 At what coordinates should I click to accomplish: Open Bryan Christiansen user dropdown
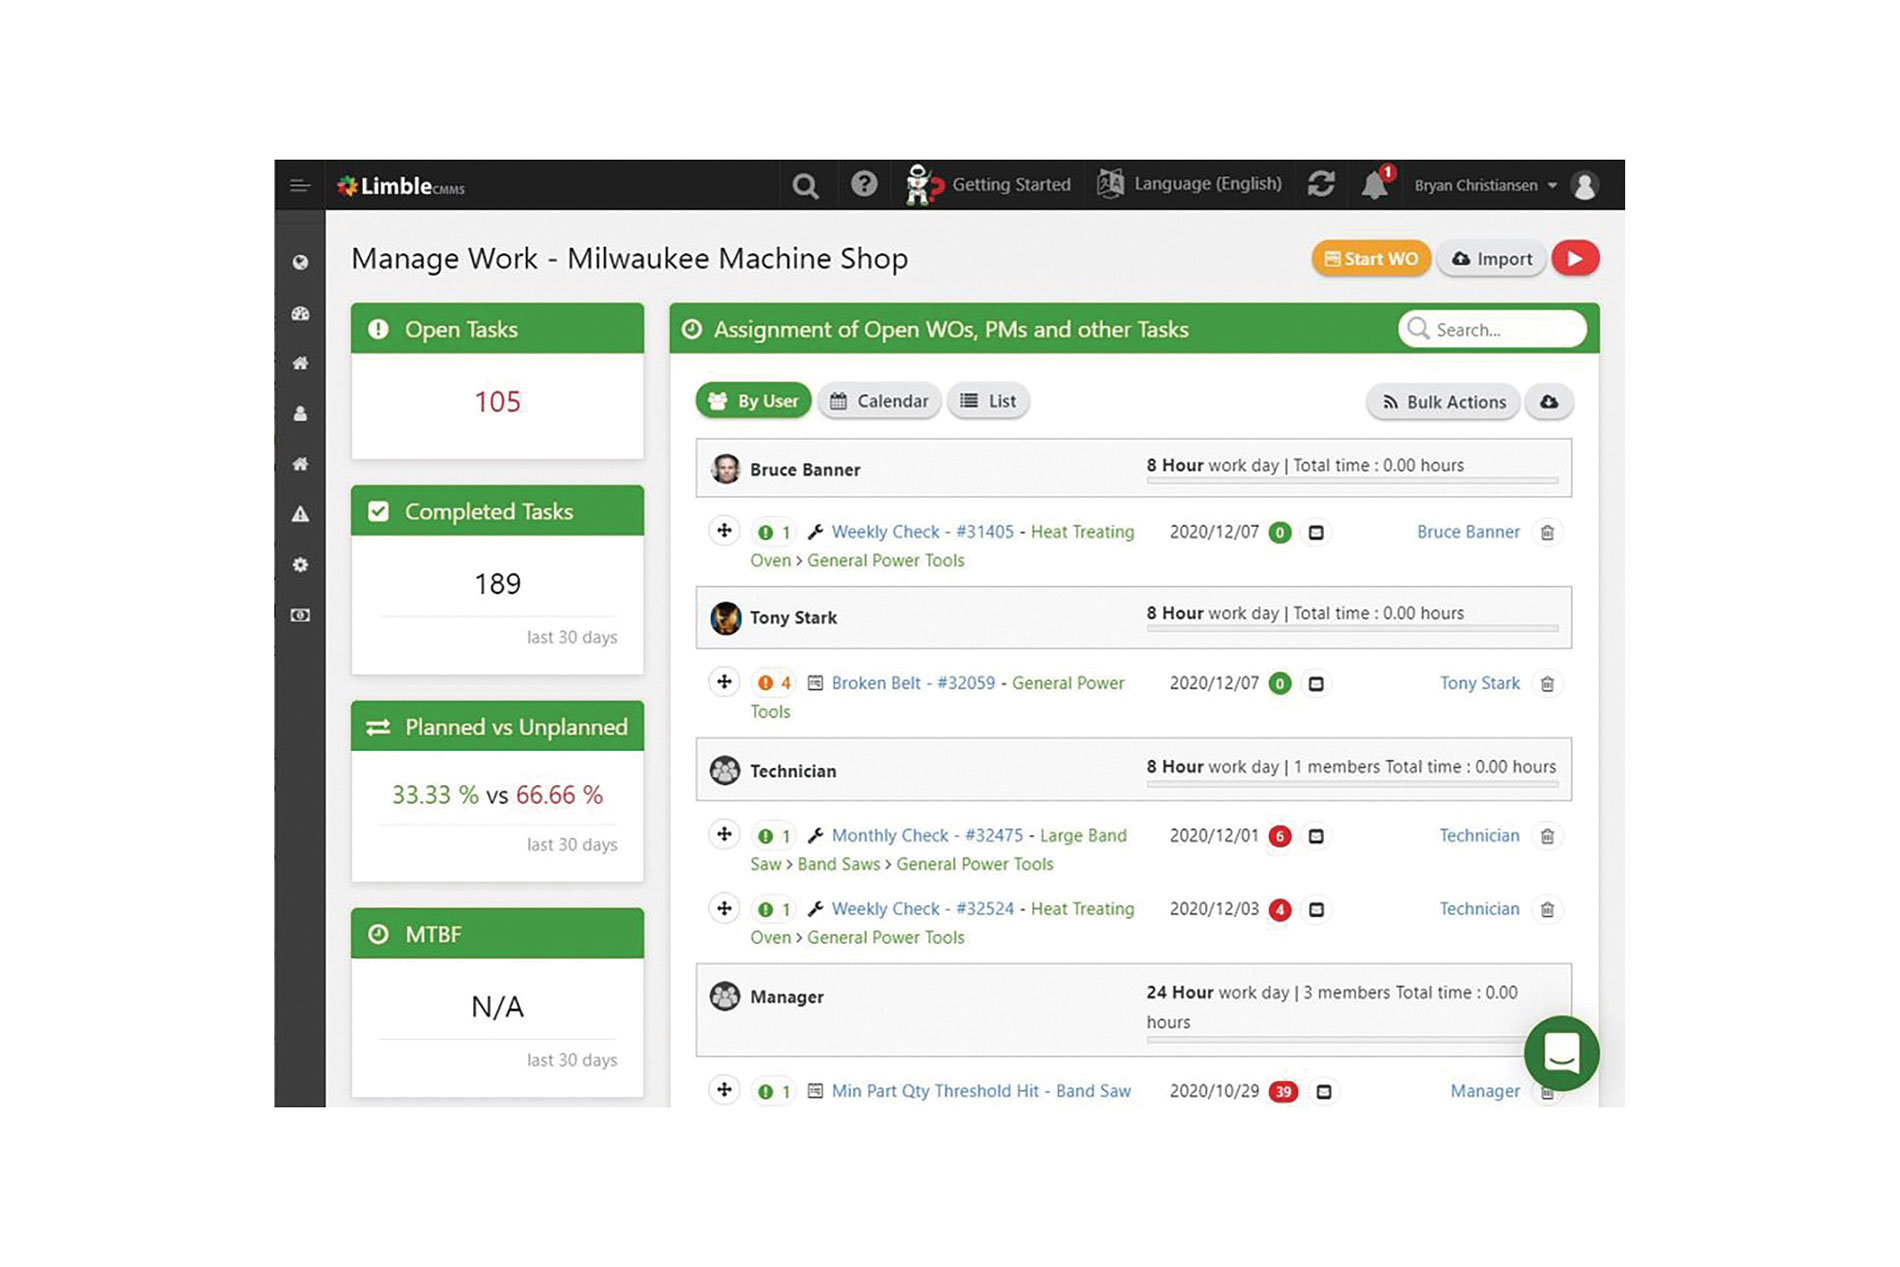click(1485, 186)
